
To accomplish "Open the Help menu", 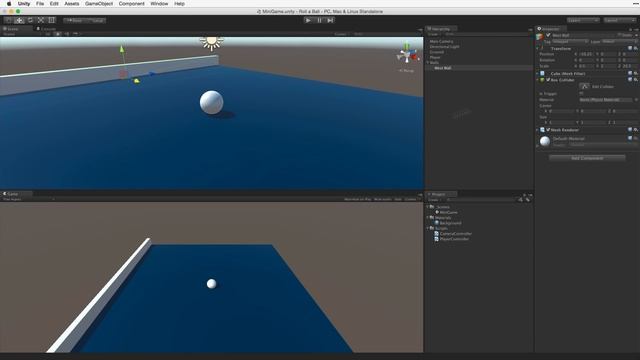I will click(179, 3).
